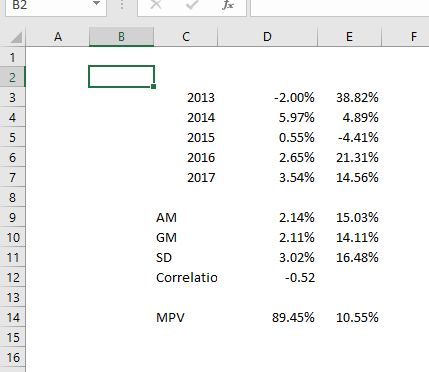429x372 pixels.
Task: Click the Enter checkmark formula bar icon
Action: [x=192, y=5]
